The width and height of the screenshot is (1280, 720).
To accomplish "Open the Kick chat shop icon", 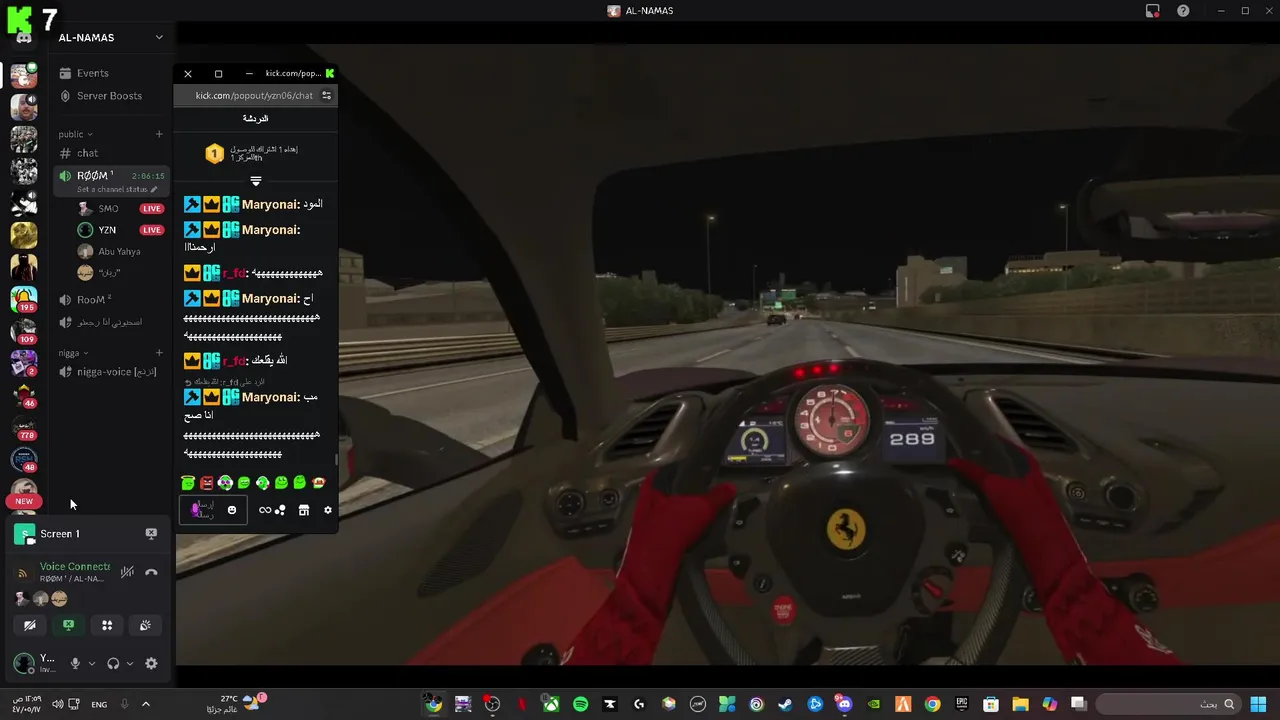I will click(304, 510).
